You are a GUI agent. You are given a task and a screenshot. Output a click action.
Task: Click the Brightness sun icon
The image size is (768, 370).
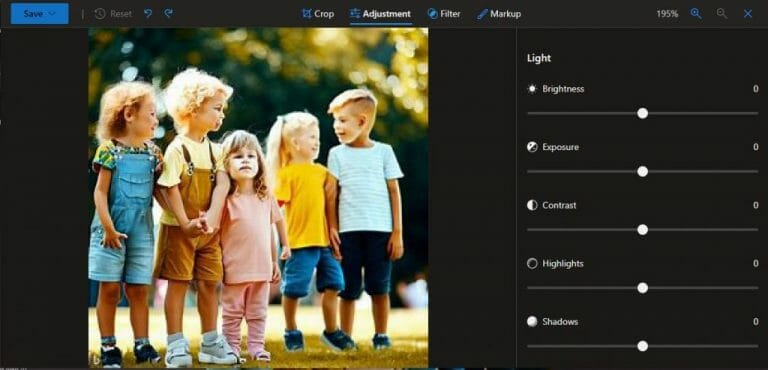tap(532, 89)
